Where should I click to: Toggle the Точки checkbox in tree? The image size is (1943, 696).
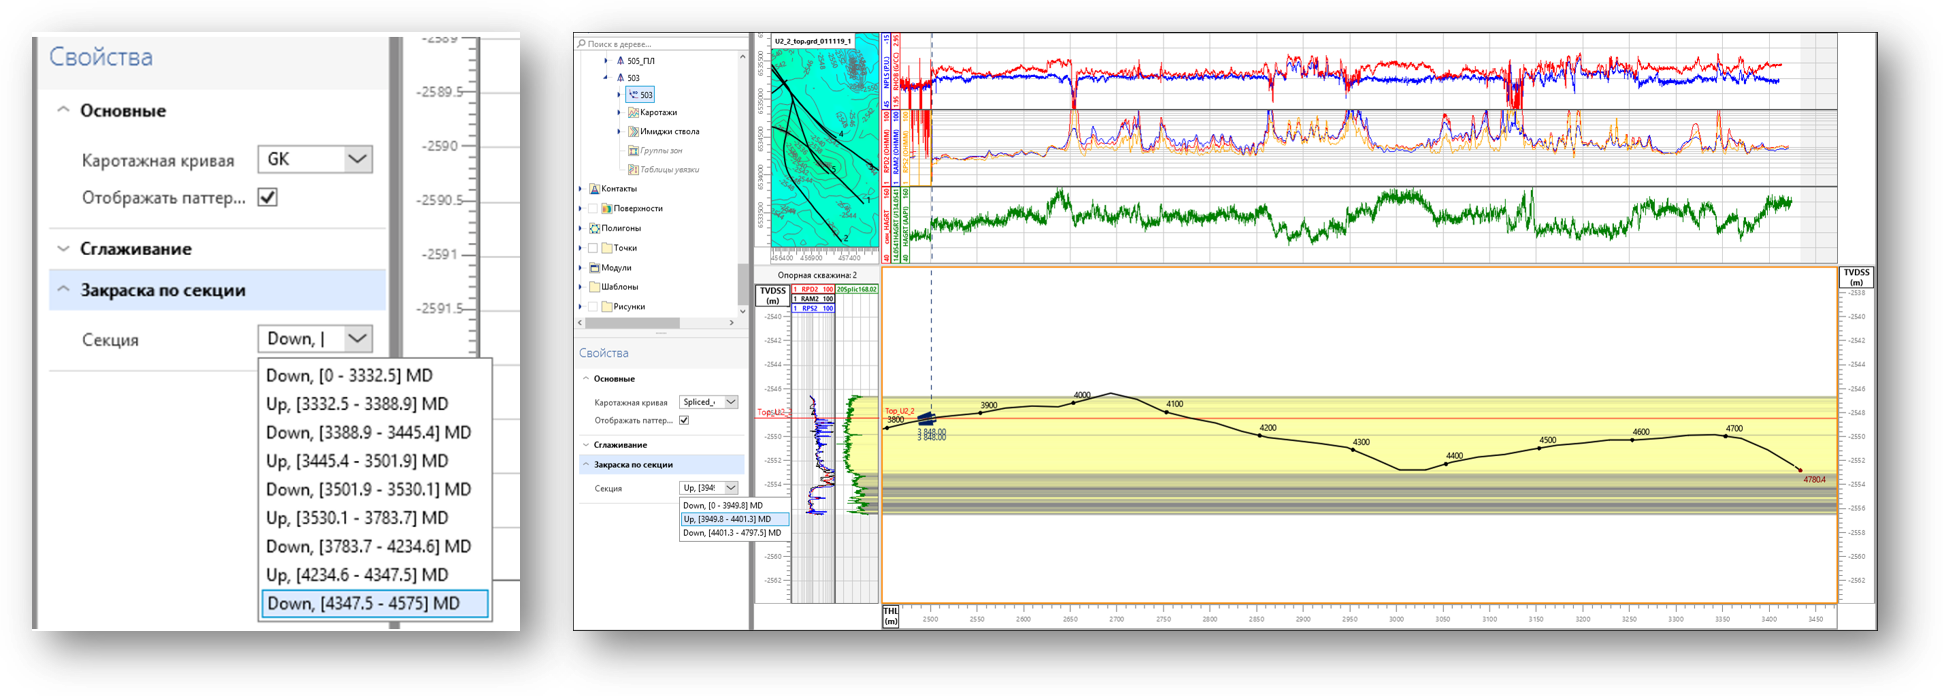click(593, 248)
